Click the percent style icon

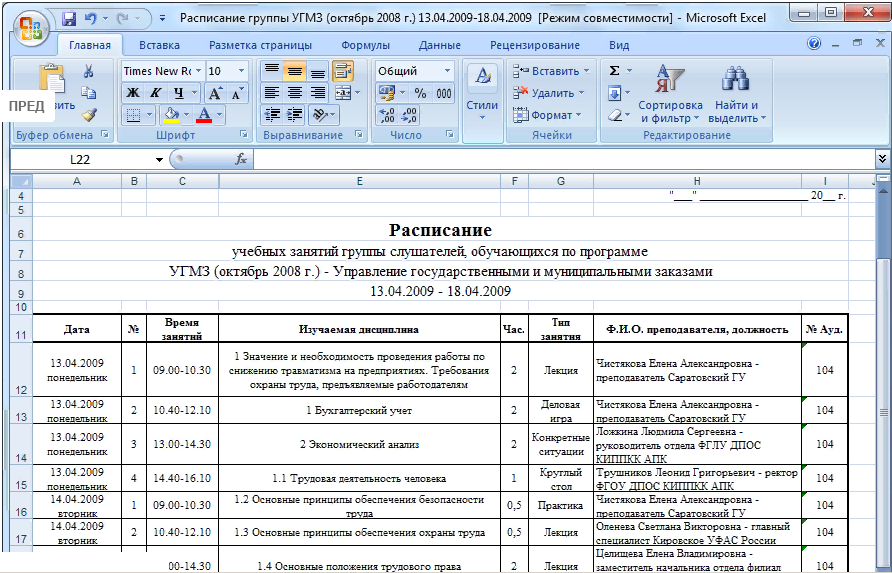[420, 93]
